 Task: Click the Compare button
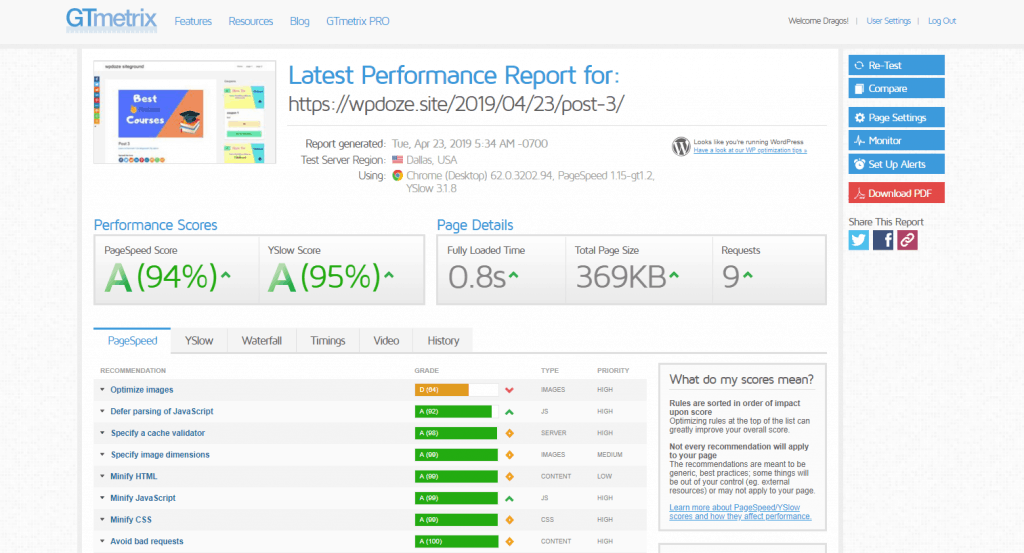pos(896,89)
